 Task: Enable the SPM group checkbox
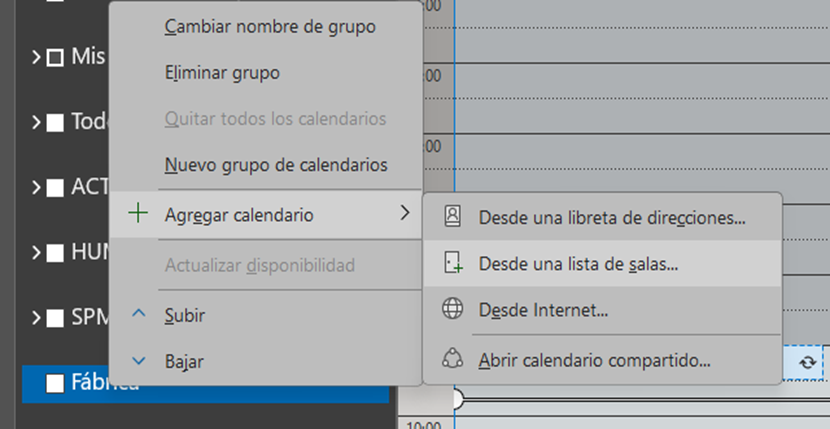55,318
